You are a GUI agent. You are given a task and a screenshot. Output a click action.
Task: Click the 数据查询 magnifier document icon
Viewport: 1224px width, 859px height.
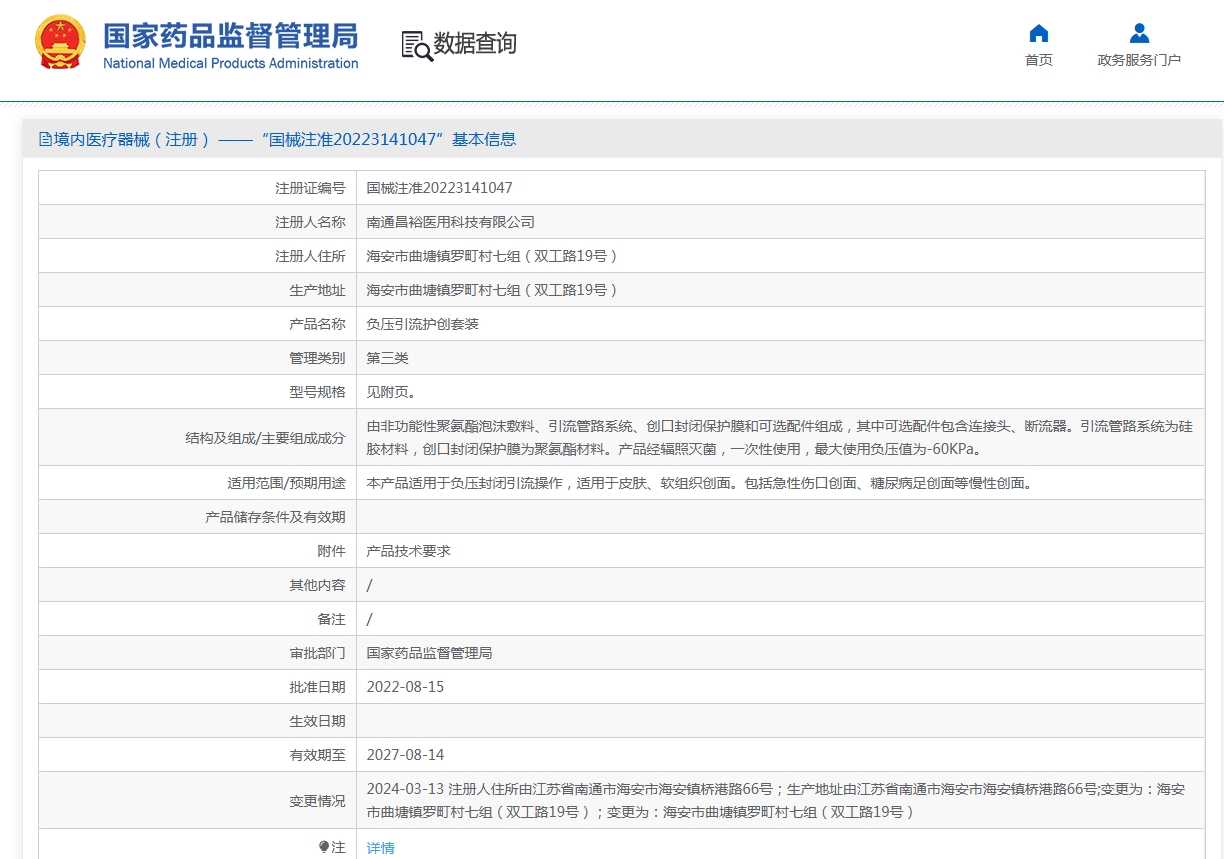coord(416,45)
